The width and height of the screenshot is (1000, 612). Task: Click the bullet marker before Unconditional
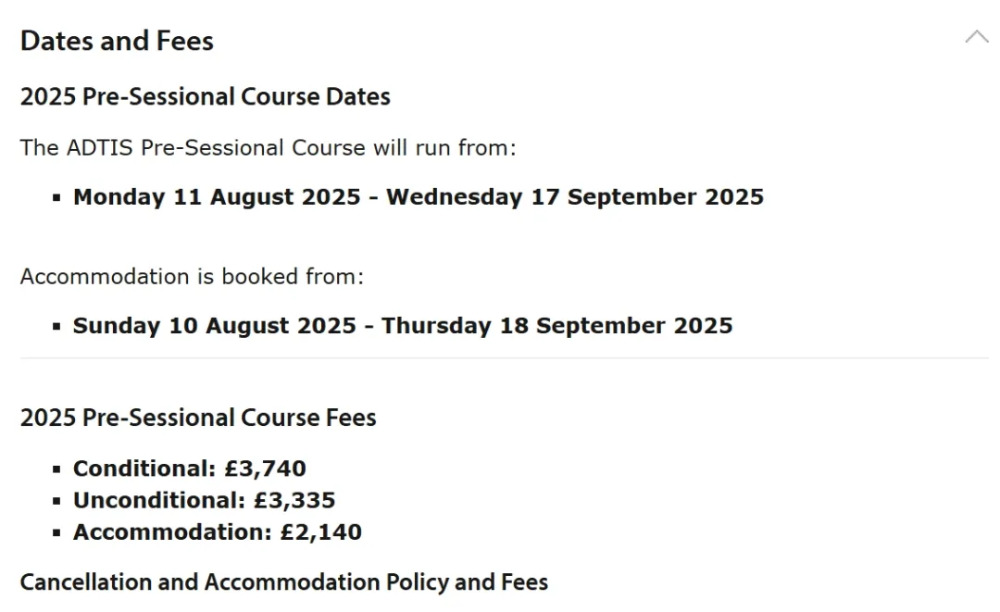point(57,501)
